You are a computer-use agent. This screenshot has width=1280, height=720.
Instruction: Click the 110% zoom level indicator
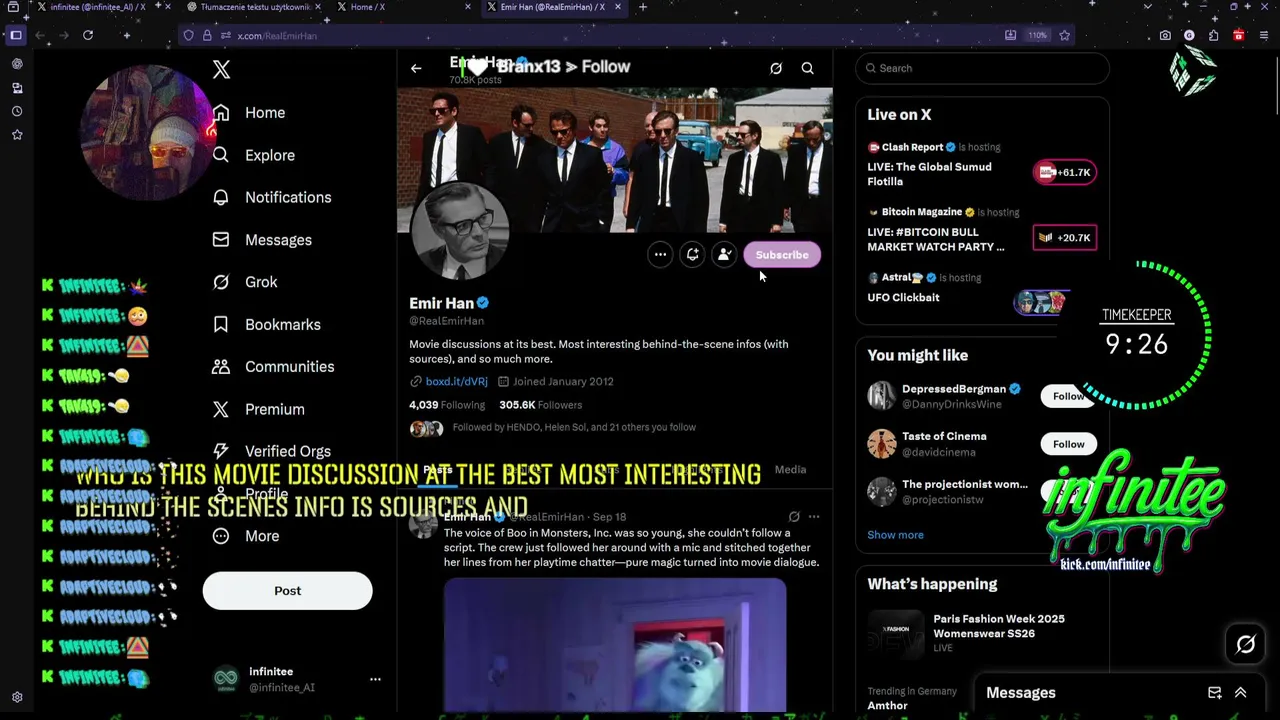pyautogui.click(x=1038, y=35)
